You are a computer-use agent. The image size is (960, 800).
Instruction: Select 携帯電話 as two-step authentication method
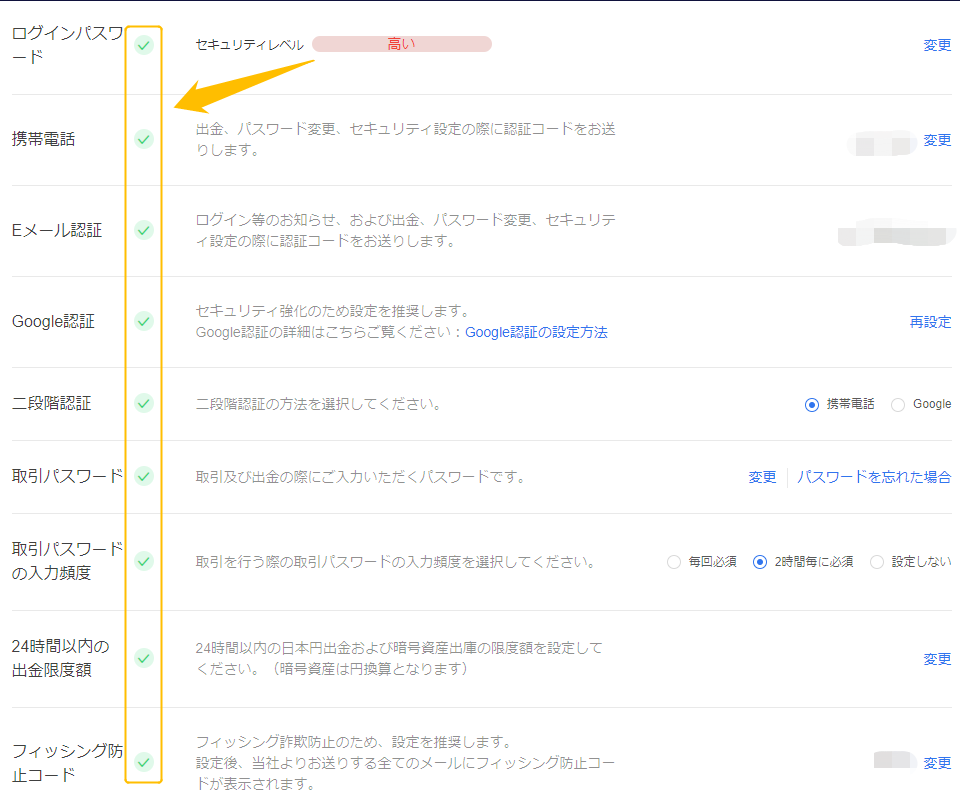(x=812, y=405)
